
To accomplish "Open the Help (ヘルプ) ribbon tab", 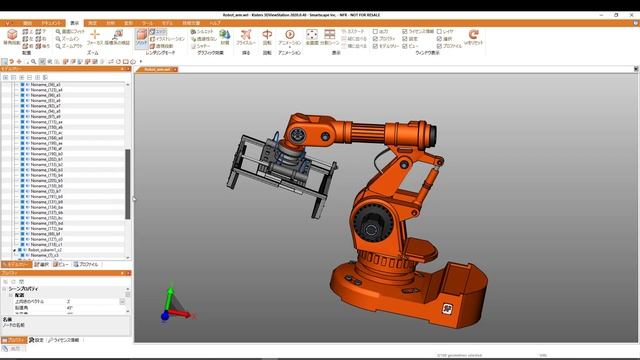I will click(x=214, y=23).
